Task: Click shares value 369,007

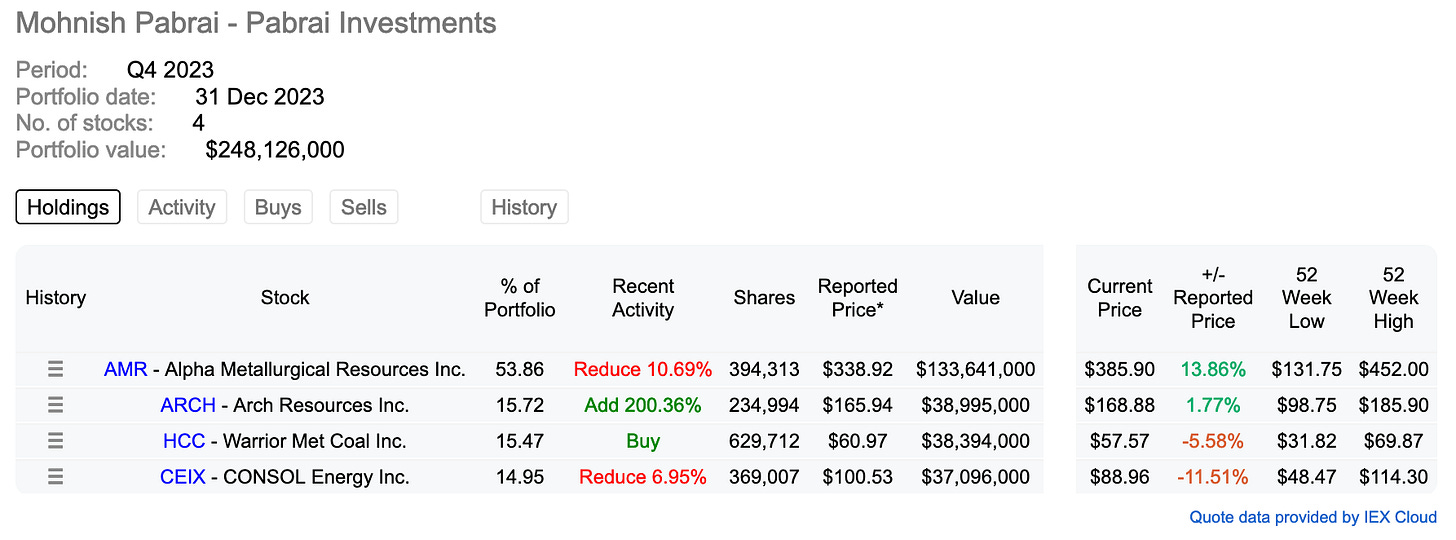Action: pyautogui.click(x=765, y=478)
